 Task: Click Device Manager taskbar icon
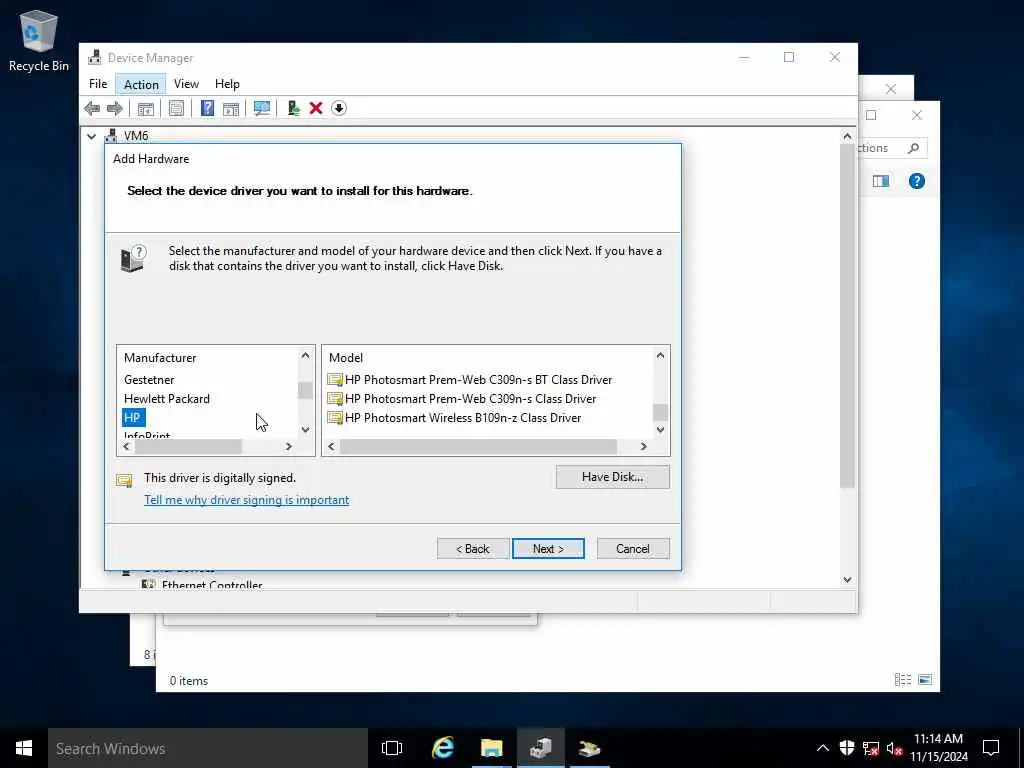click(x=541, y=748)
